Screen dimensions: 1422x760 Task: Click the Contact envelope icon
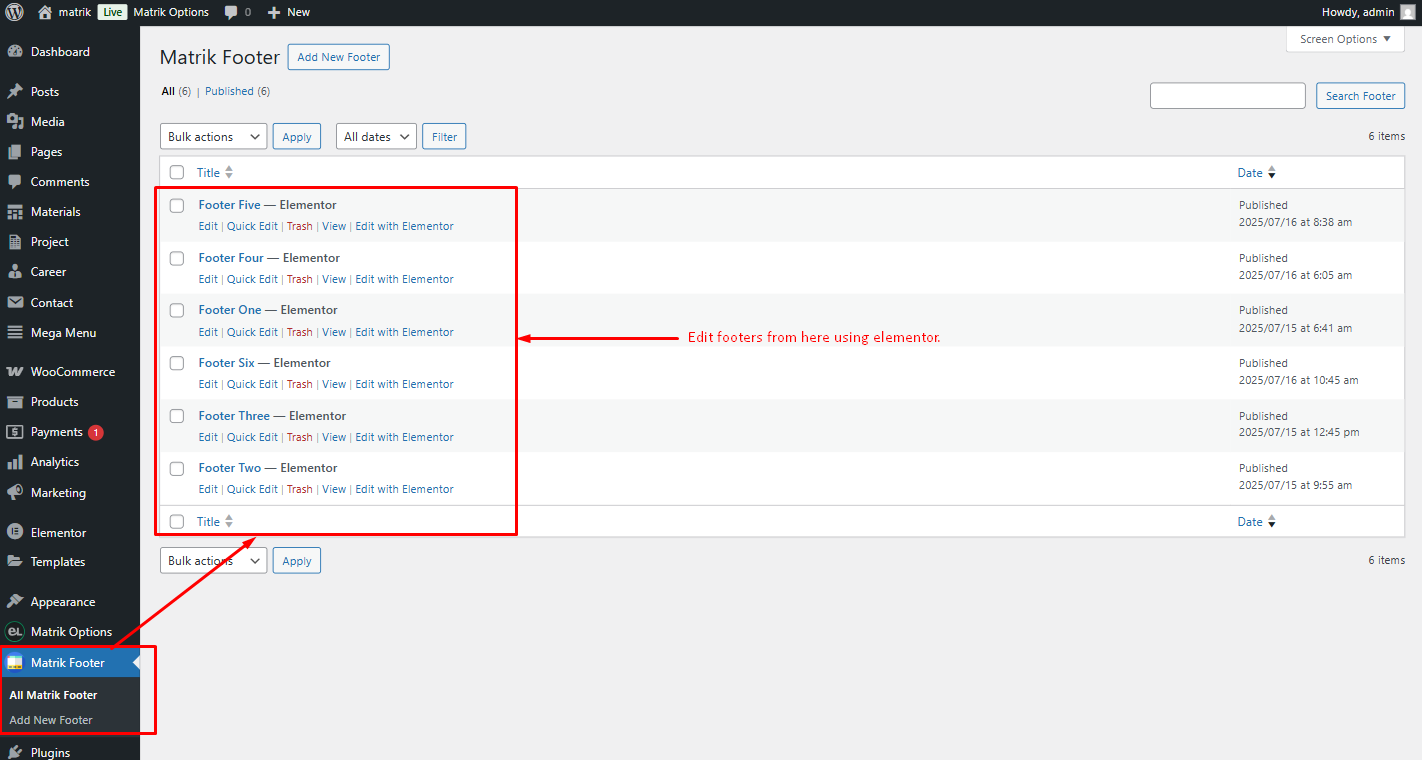tap(15, 303)
